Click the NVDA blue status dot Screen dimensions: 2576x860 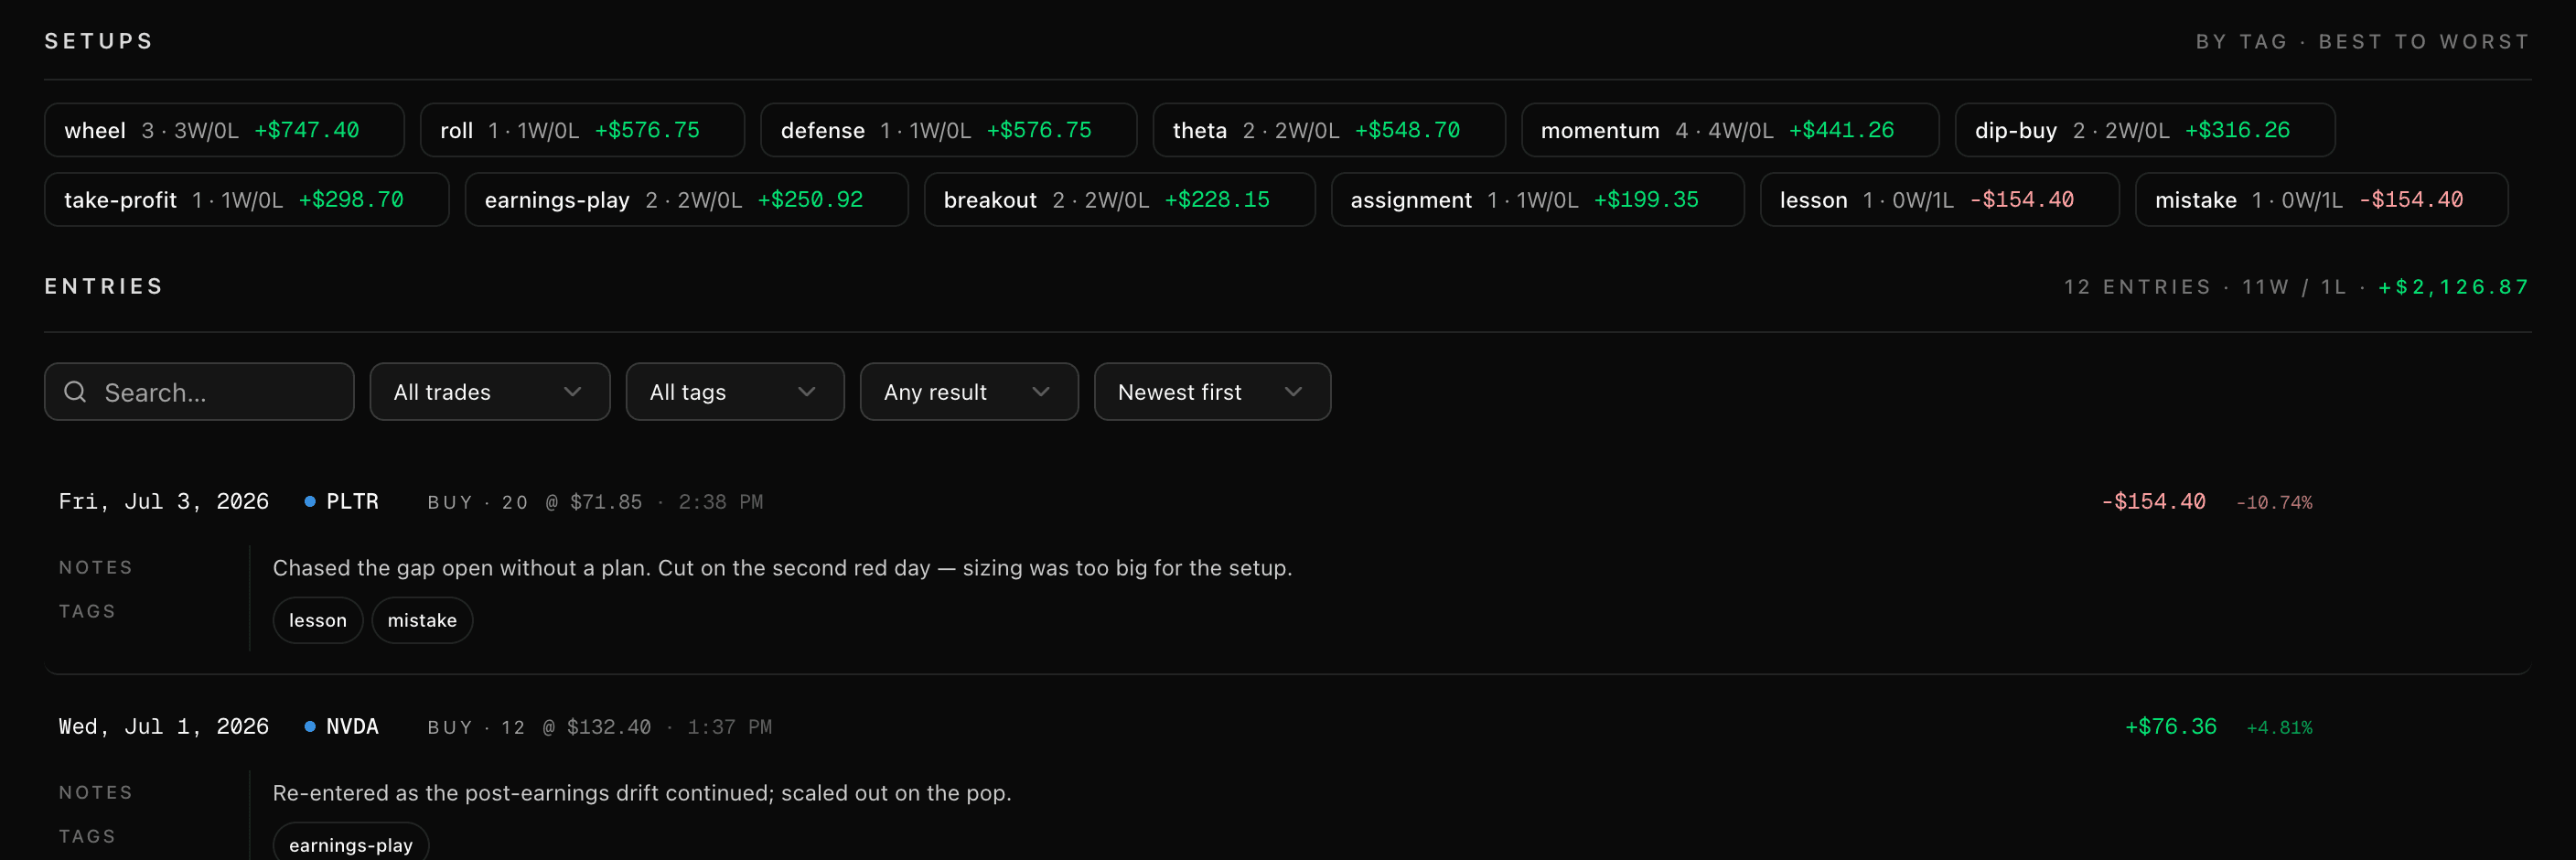point(310,727)
